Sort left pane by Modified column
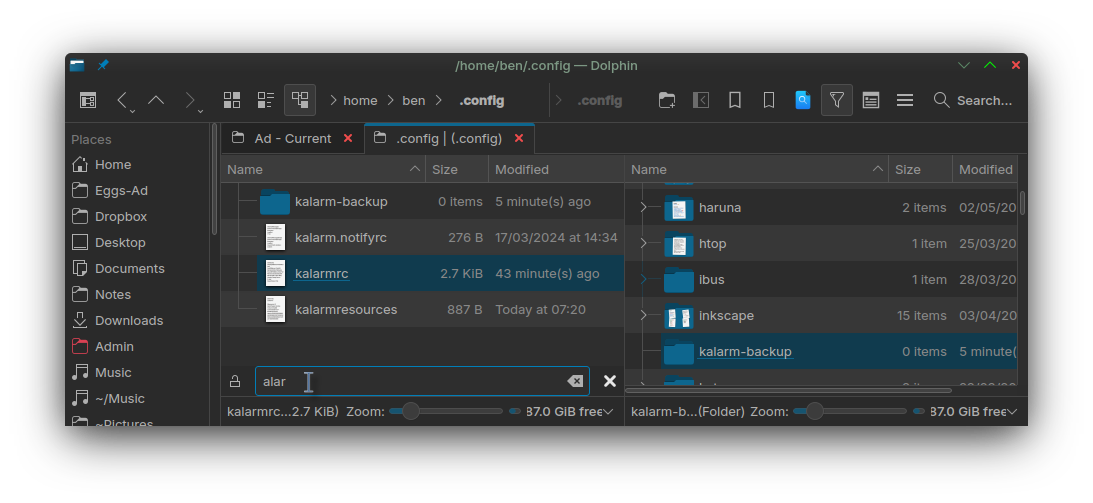The width and height of the screenshot is (1093, 503). click(x=556, y=169)
